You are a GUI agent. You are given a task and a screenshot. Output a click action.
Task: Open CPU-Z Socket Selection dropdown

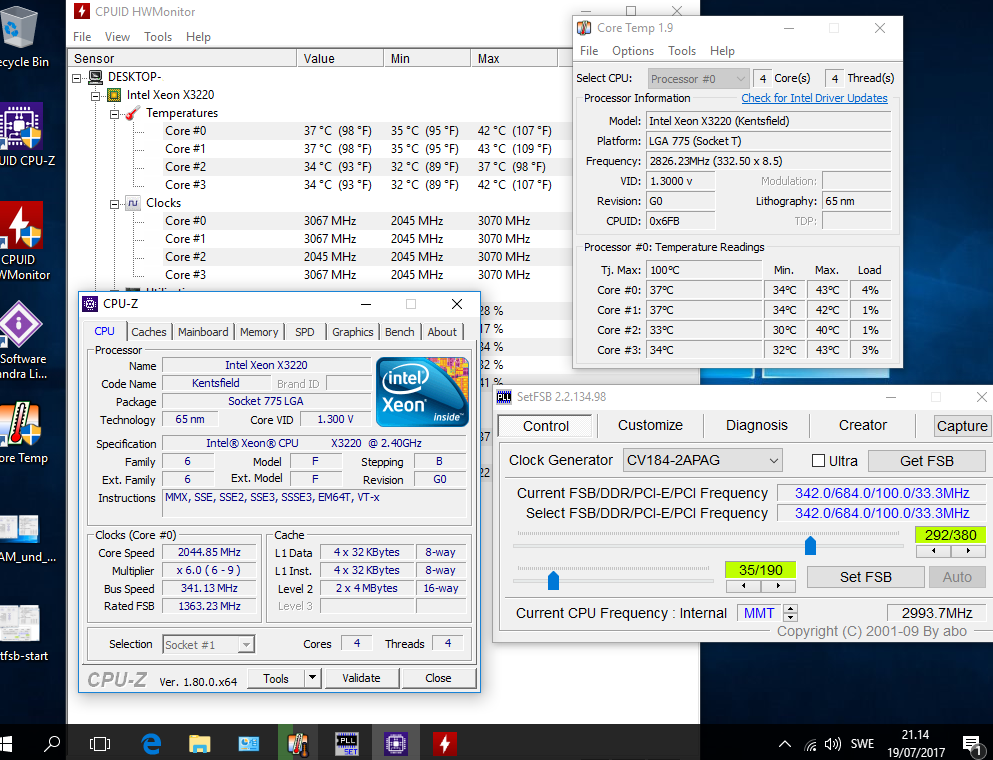208,645
